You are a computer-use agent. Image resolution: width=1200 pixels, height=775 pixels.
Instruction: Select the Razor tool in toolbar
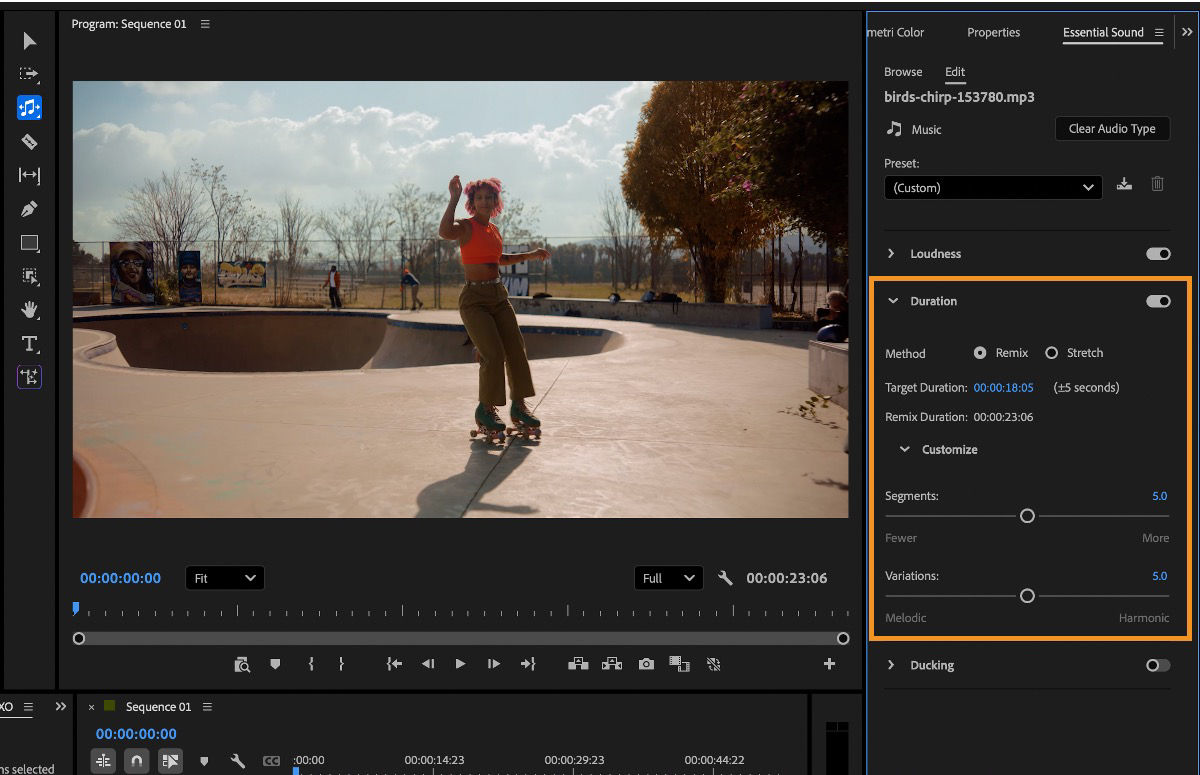tap(29, 142)
